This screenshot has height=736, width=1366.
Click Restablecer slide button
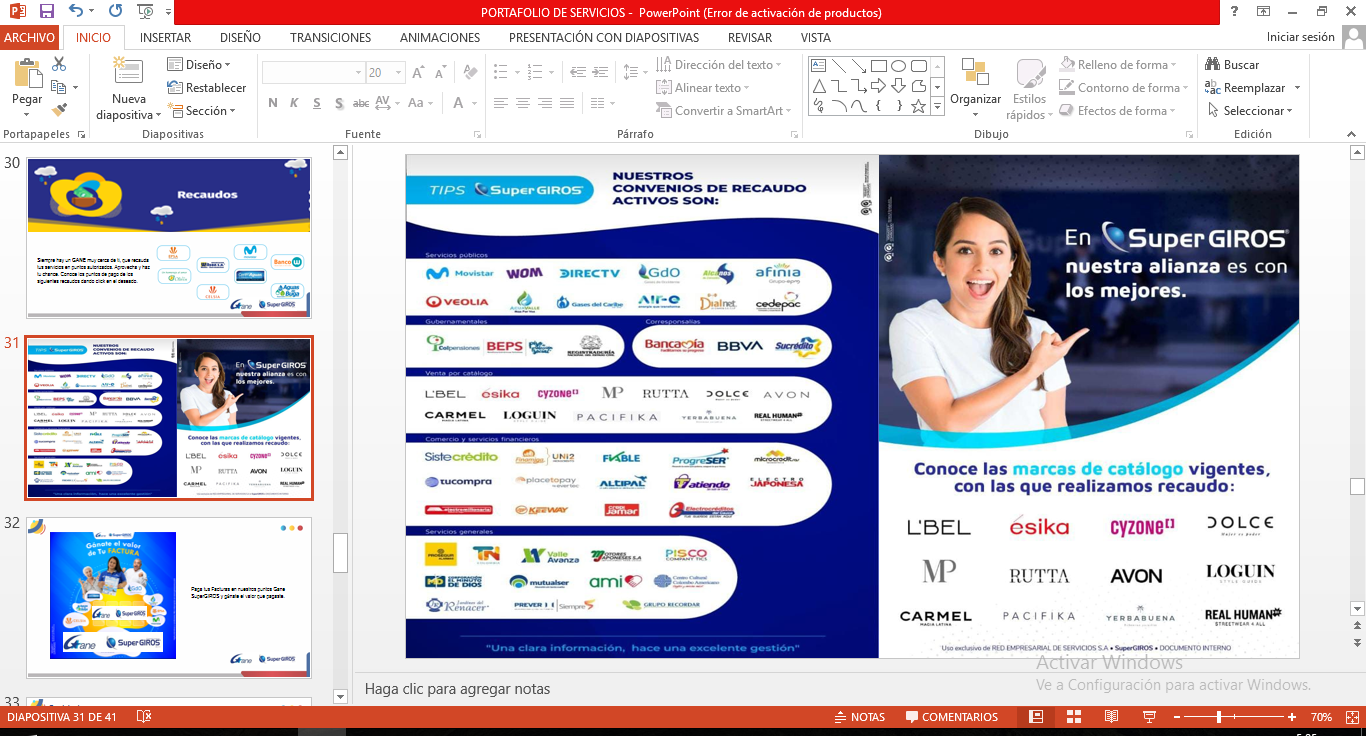coord(206,88)
